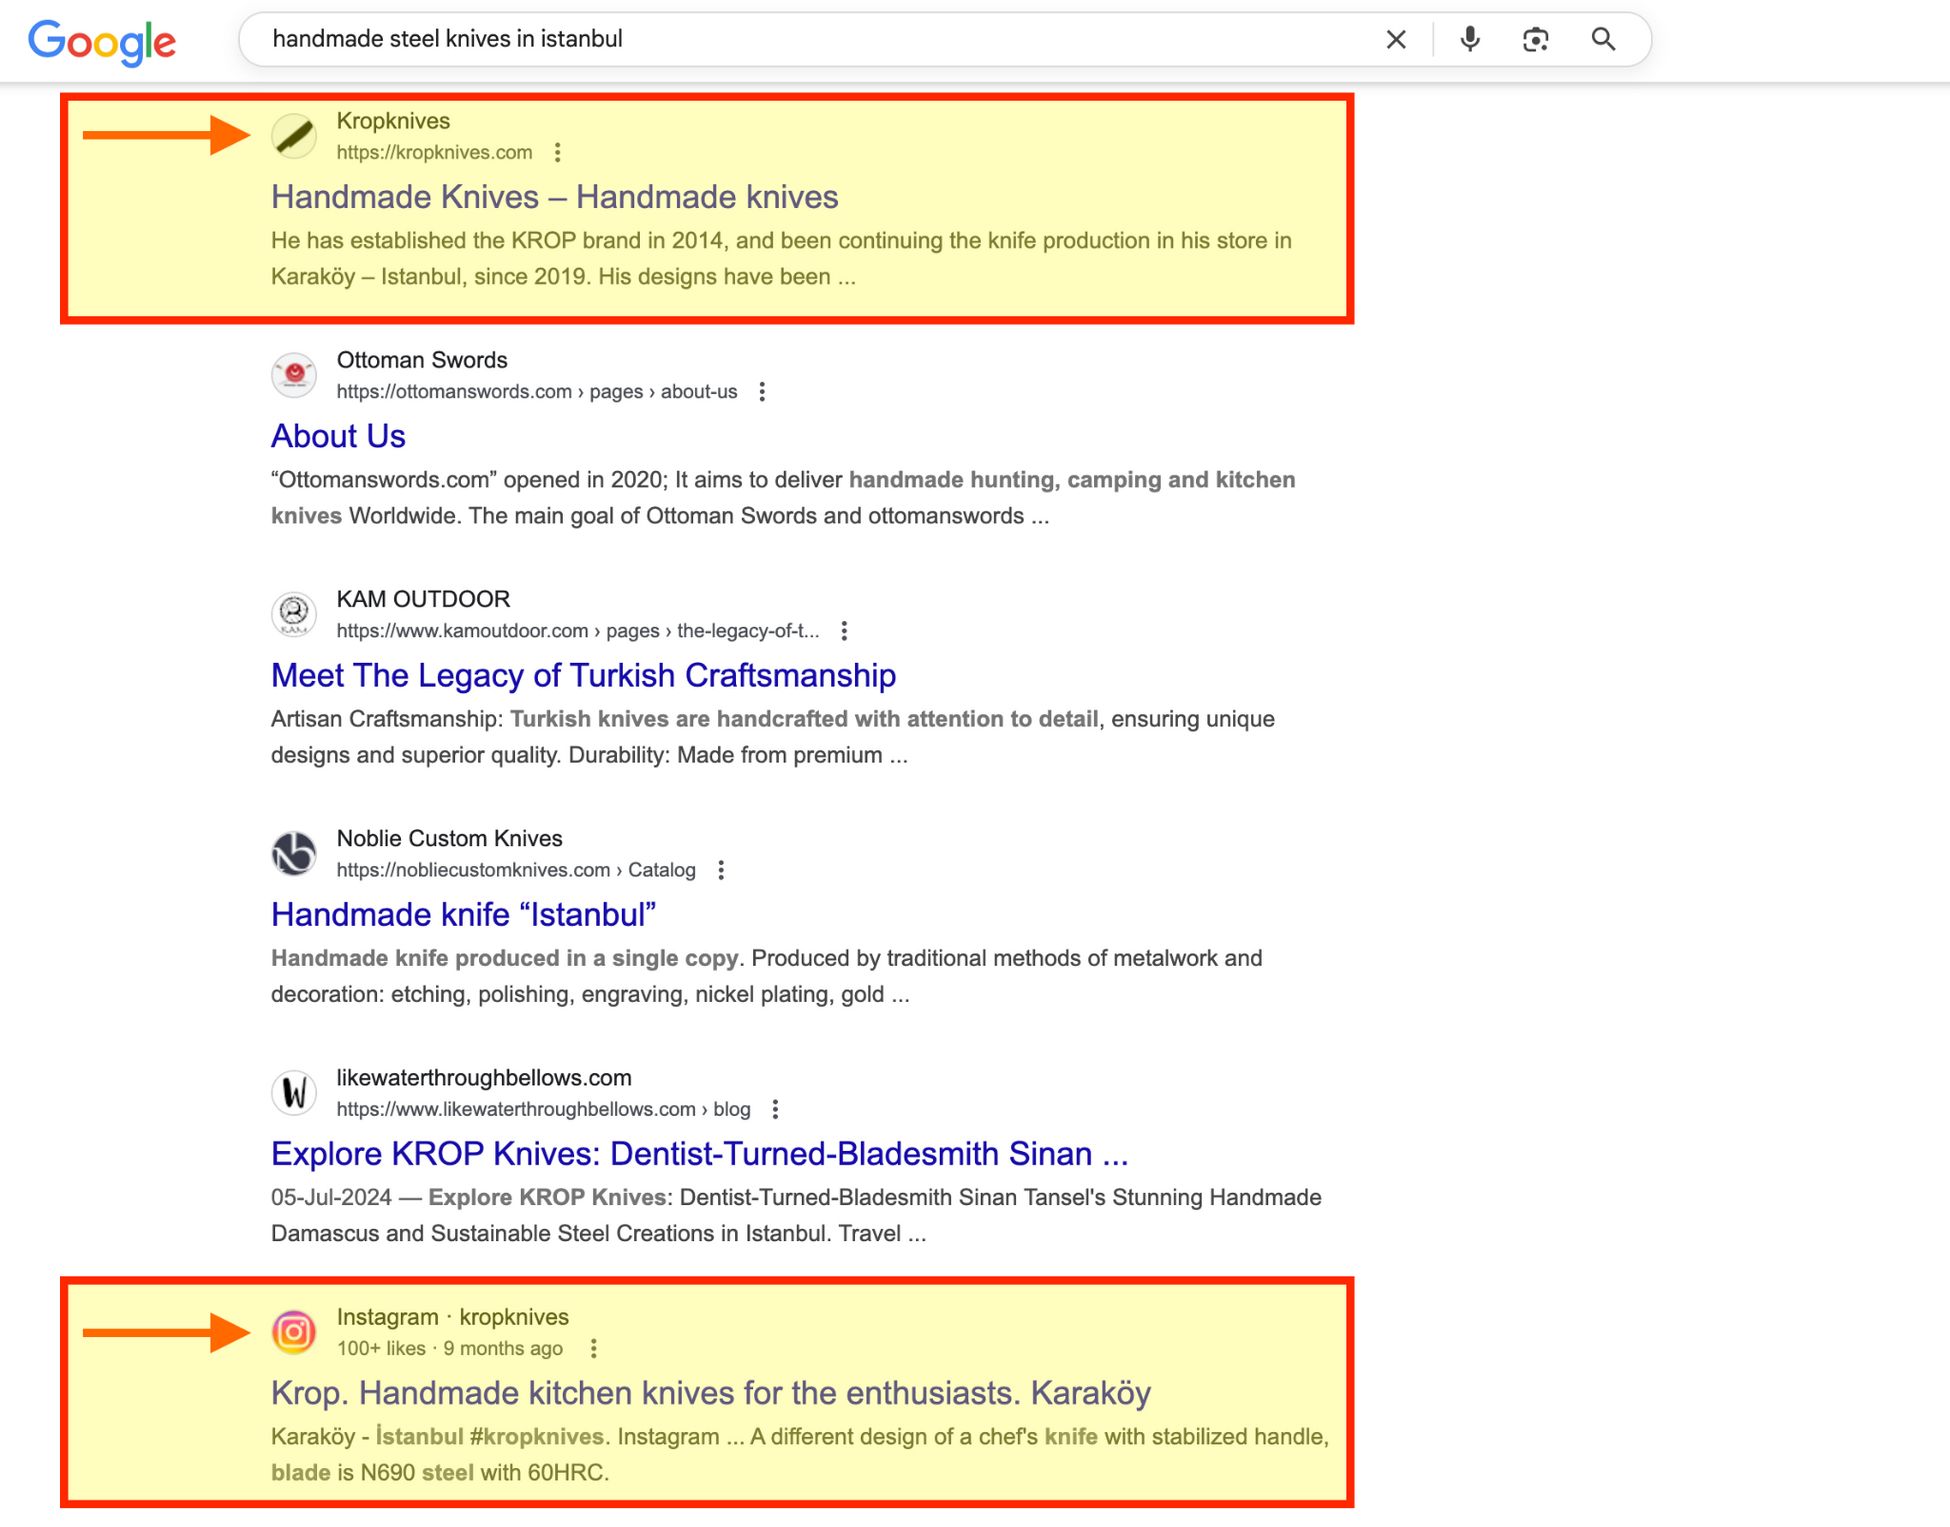Open the three-dot menu on the Instagram result
This screenshot has width=1950, height=1527.
(596, 1349)
